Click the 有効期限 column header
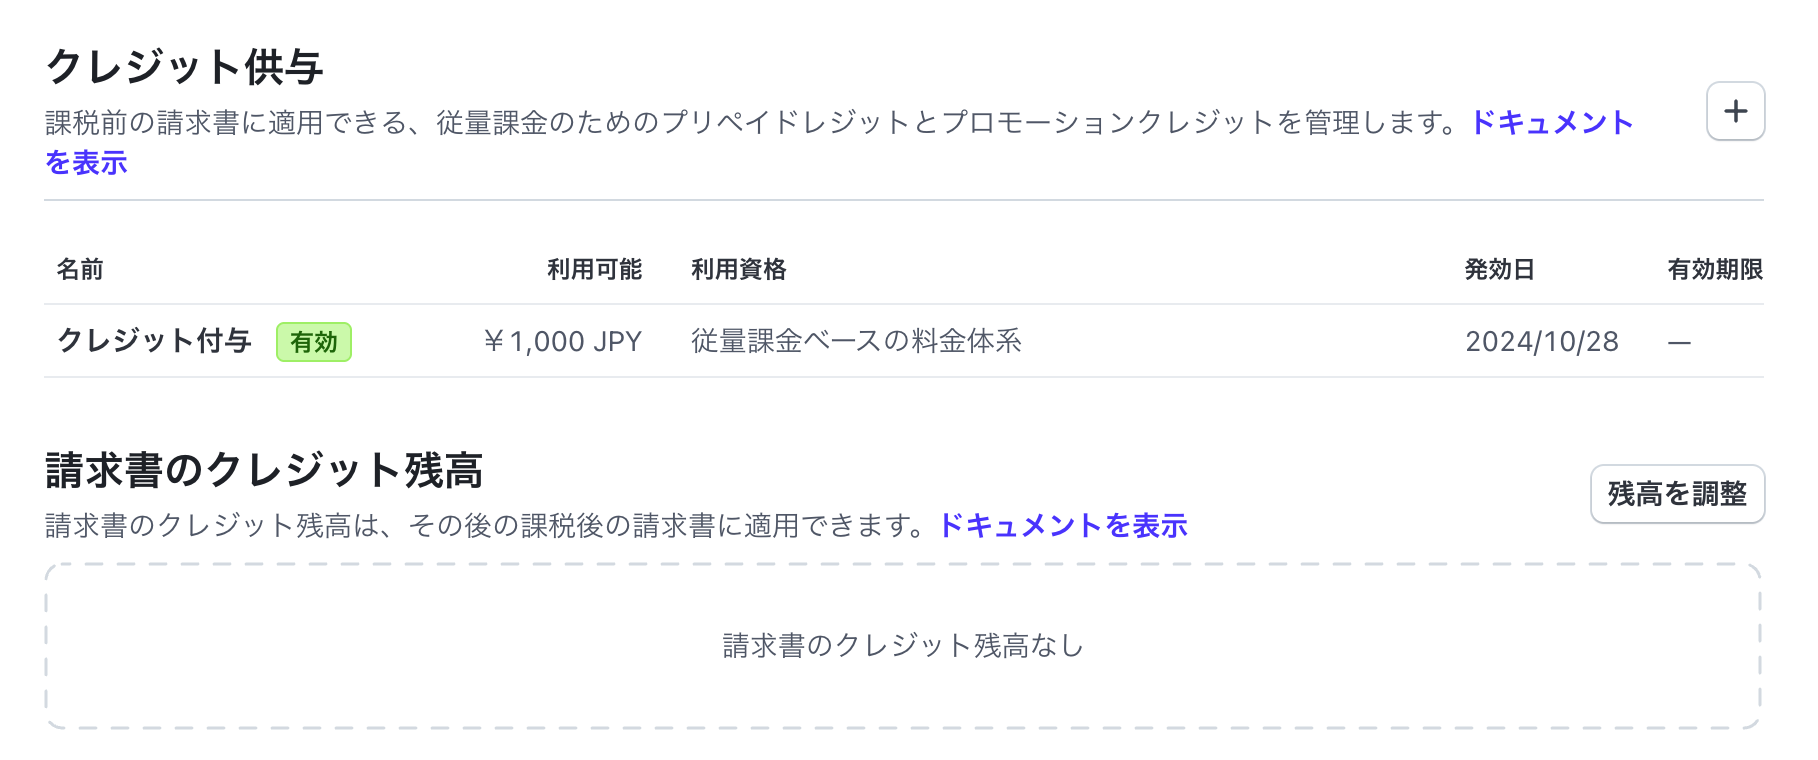The width and height of the screenshot is (1818, 760). pos(1714,270)
